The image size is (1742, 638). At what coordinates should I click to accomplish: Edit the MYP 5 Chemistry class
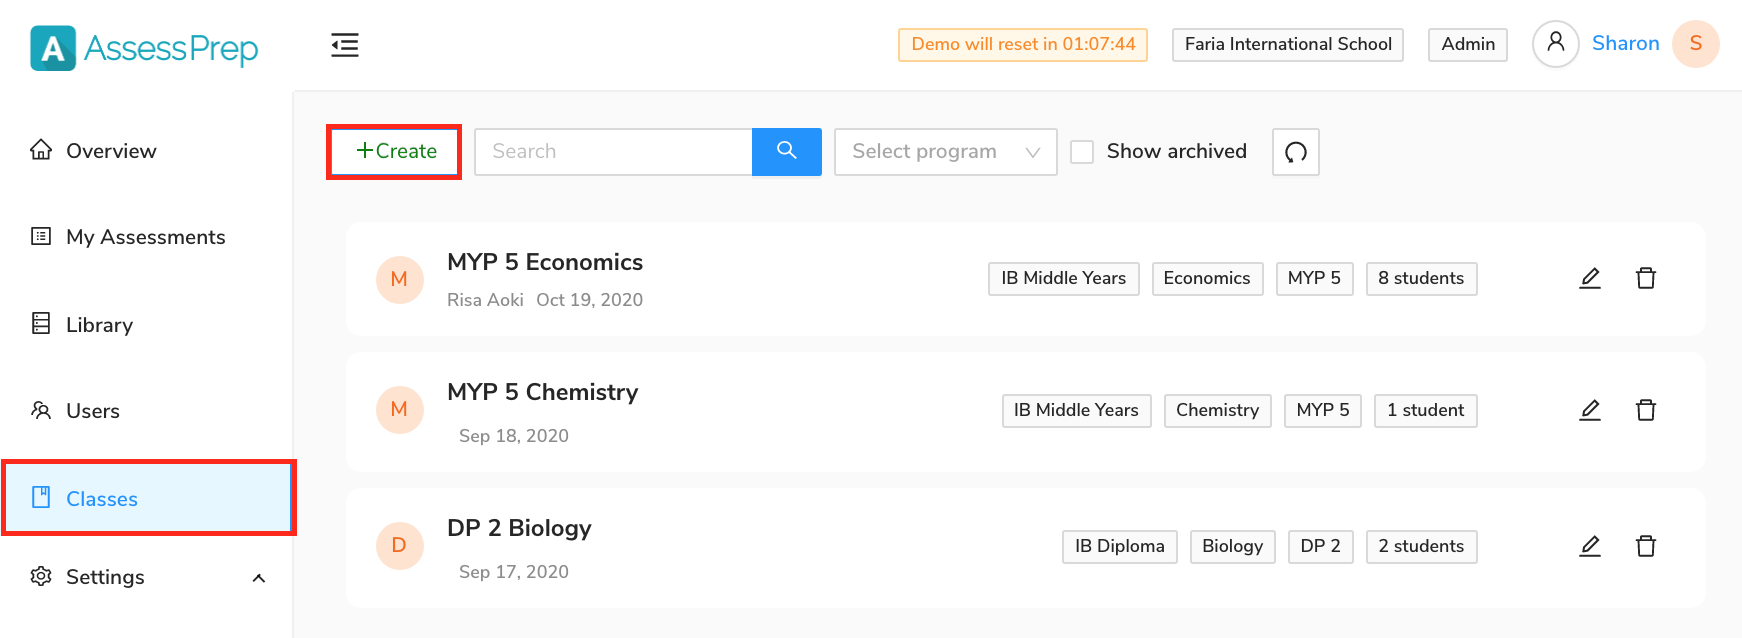click(1590, 410)
